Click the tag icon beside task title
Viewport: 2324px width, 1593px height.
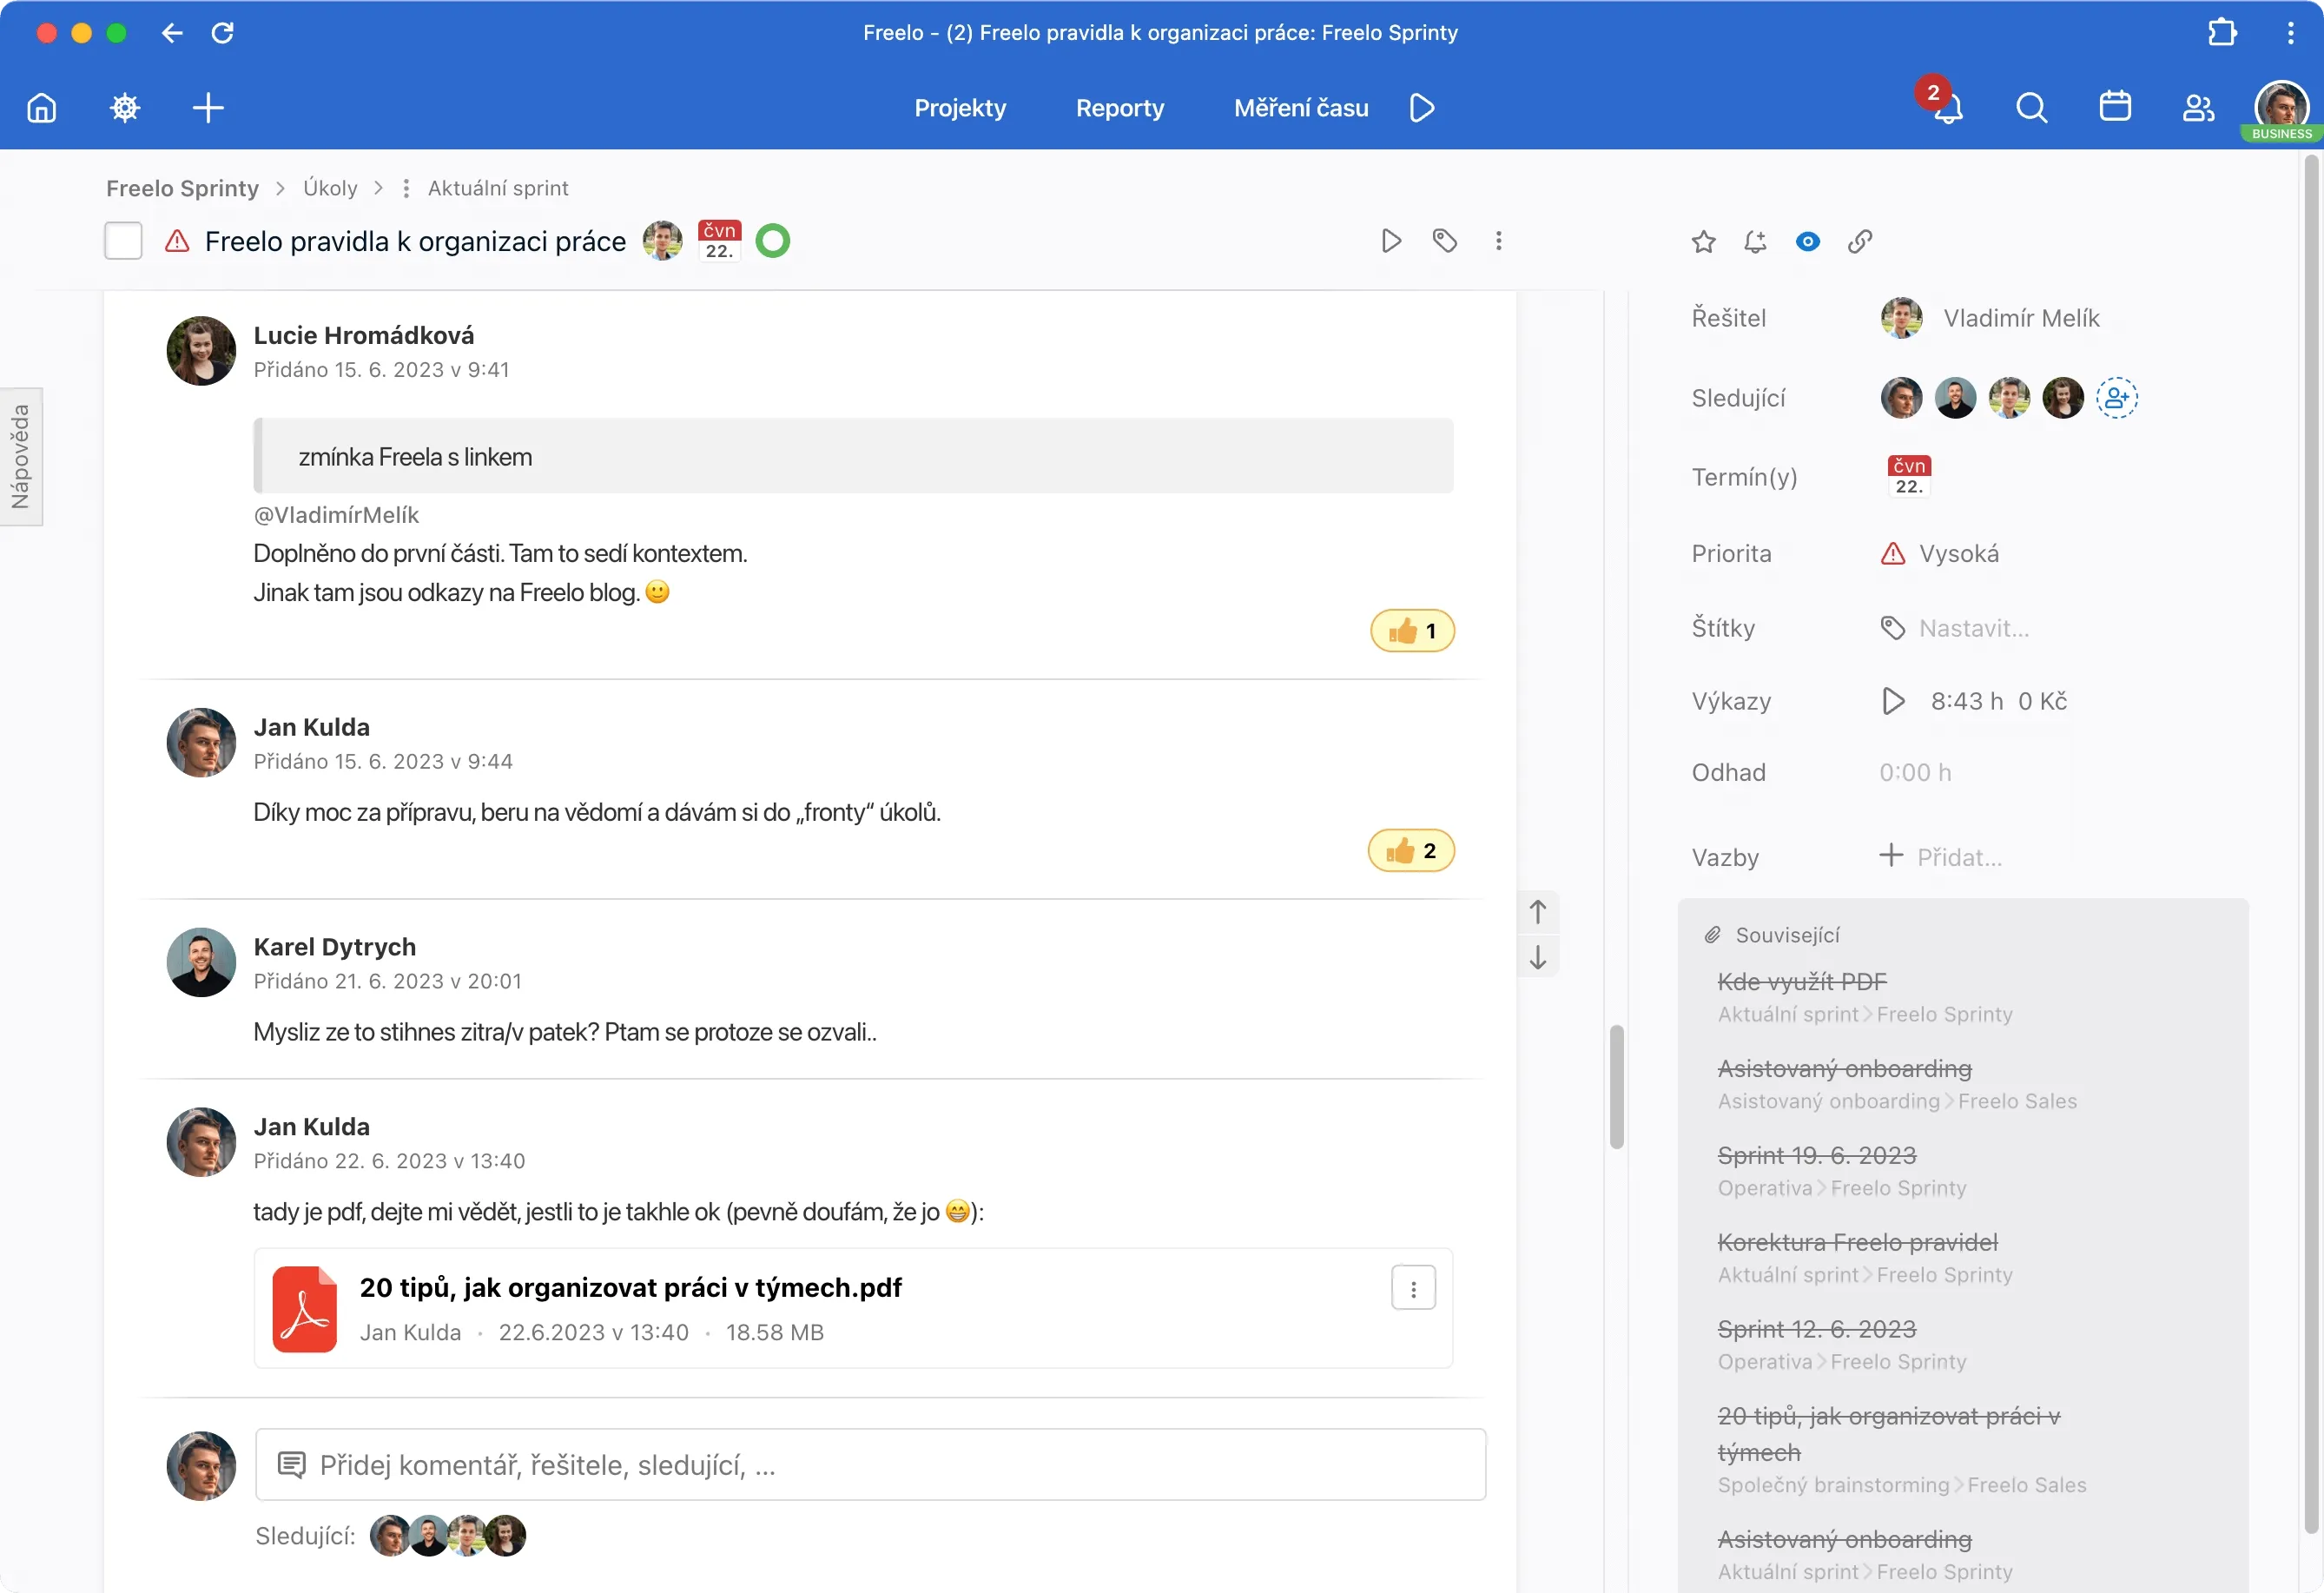click(x=1444, y=241)
